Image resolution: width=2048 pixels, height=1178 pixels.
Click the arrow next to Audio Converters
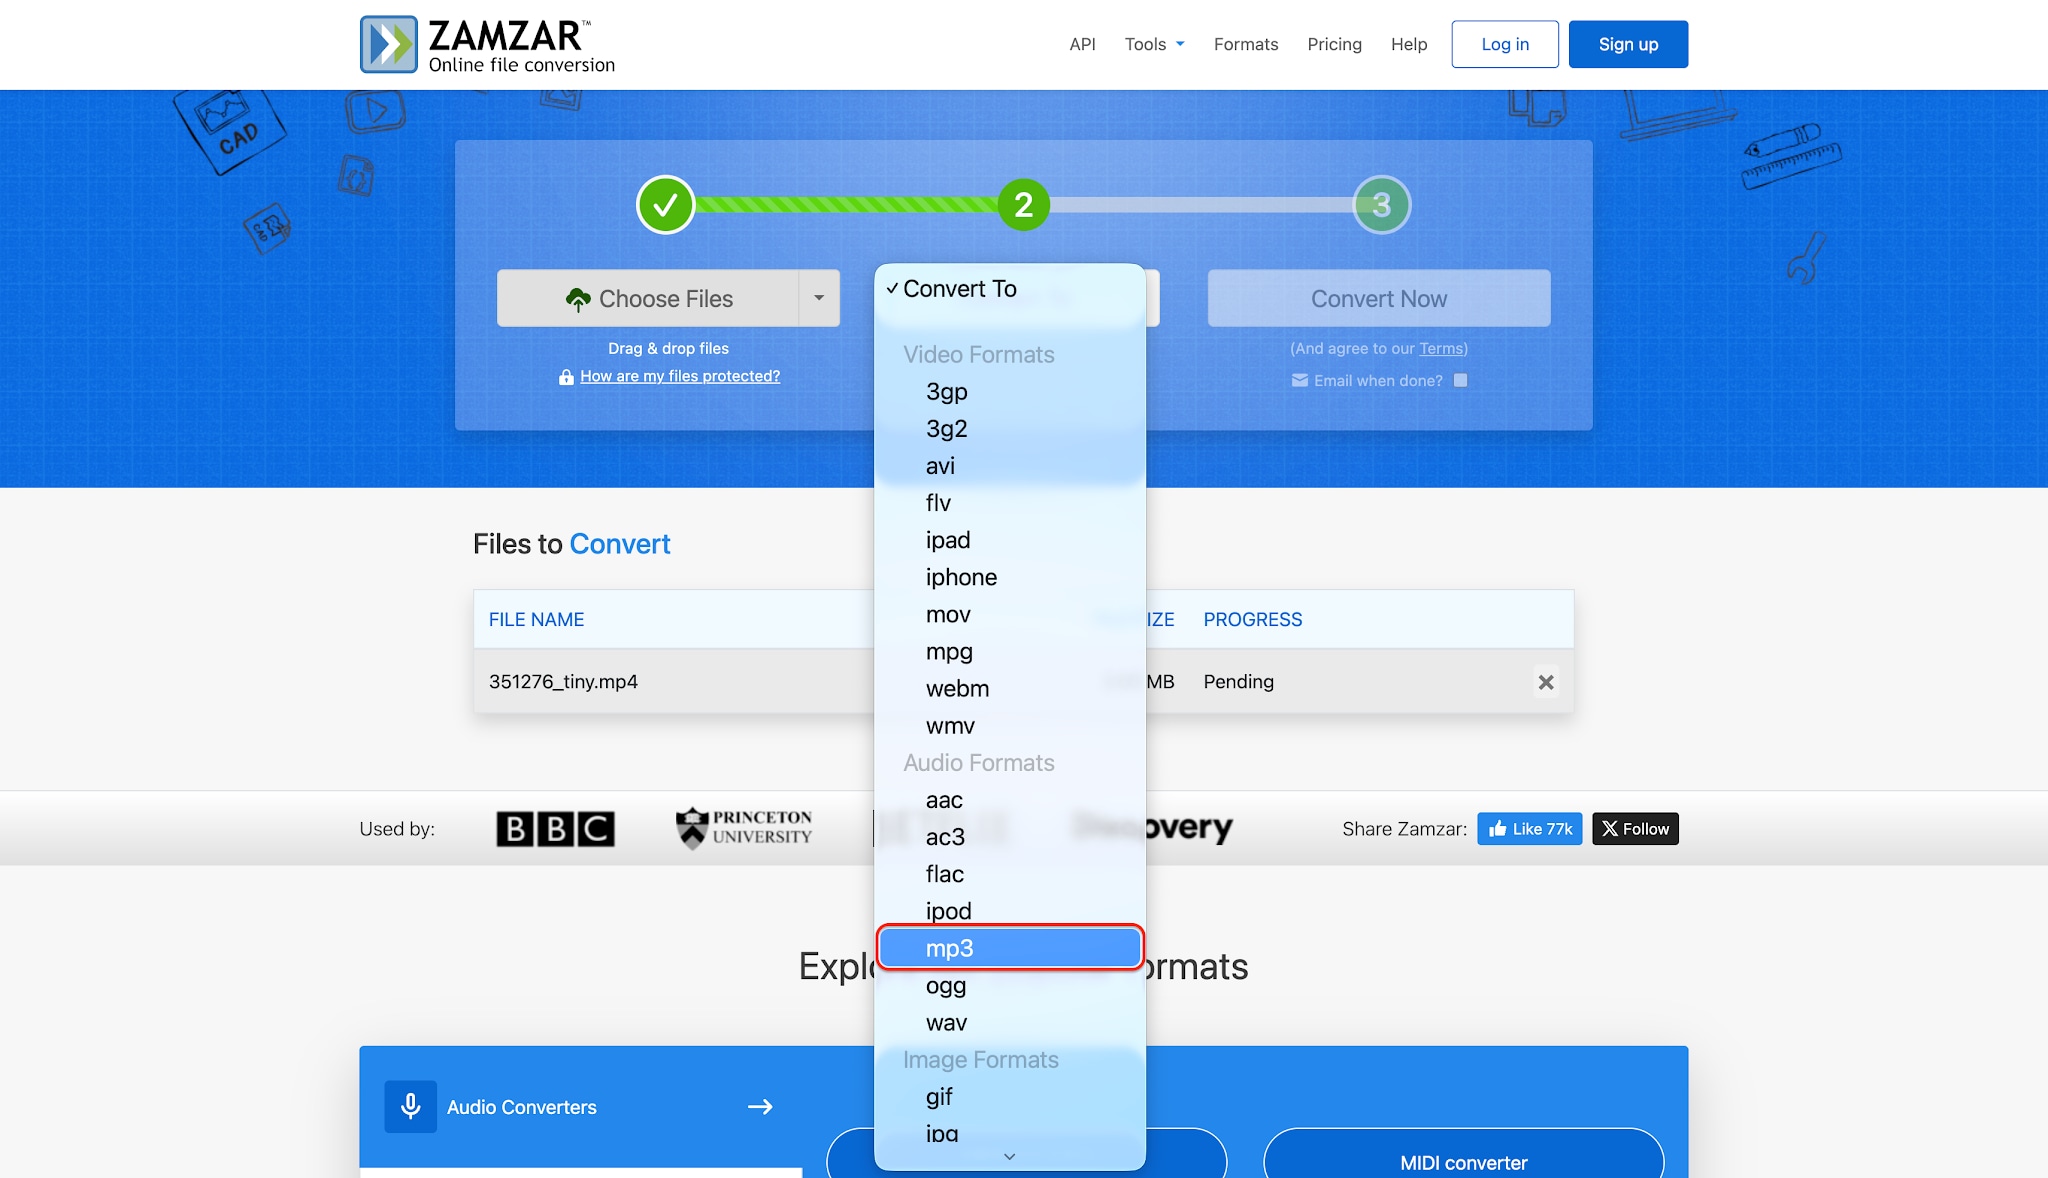coord(760,1107)
